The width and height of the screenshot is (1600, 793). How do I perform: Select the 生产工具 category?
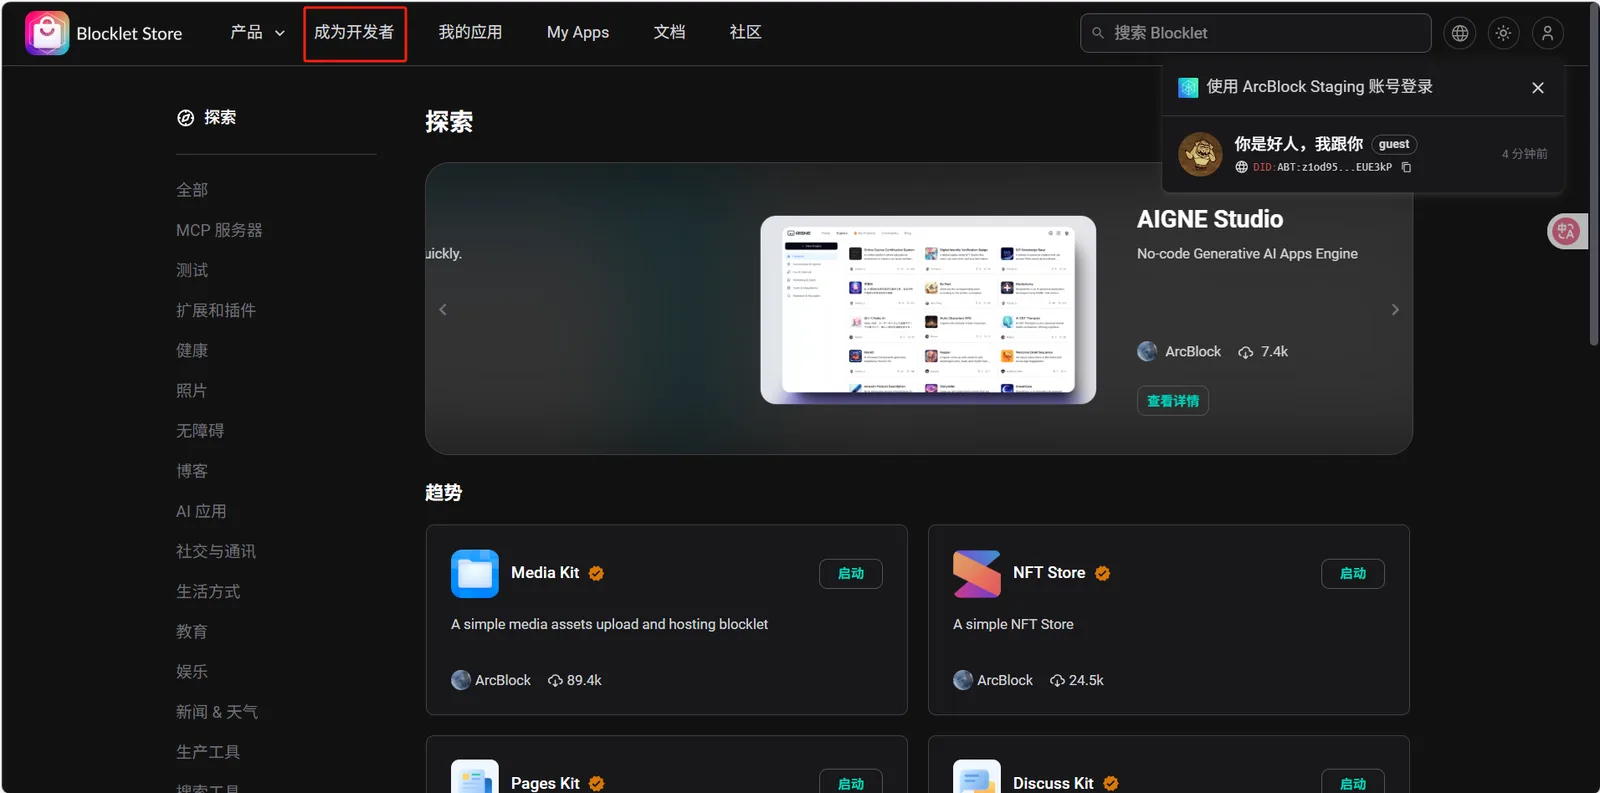tap(208, 751)
